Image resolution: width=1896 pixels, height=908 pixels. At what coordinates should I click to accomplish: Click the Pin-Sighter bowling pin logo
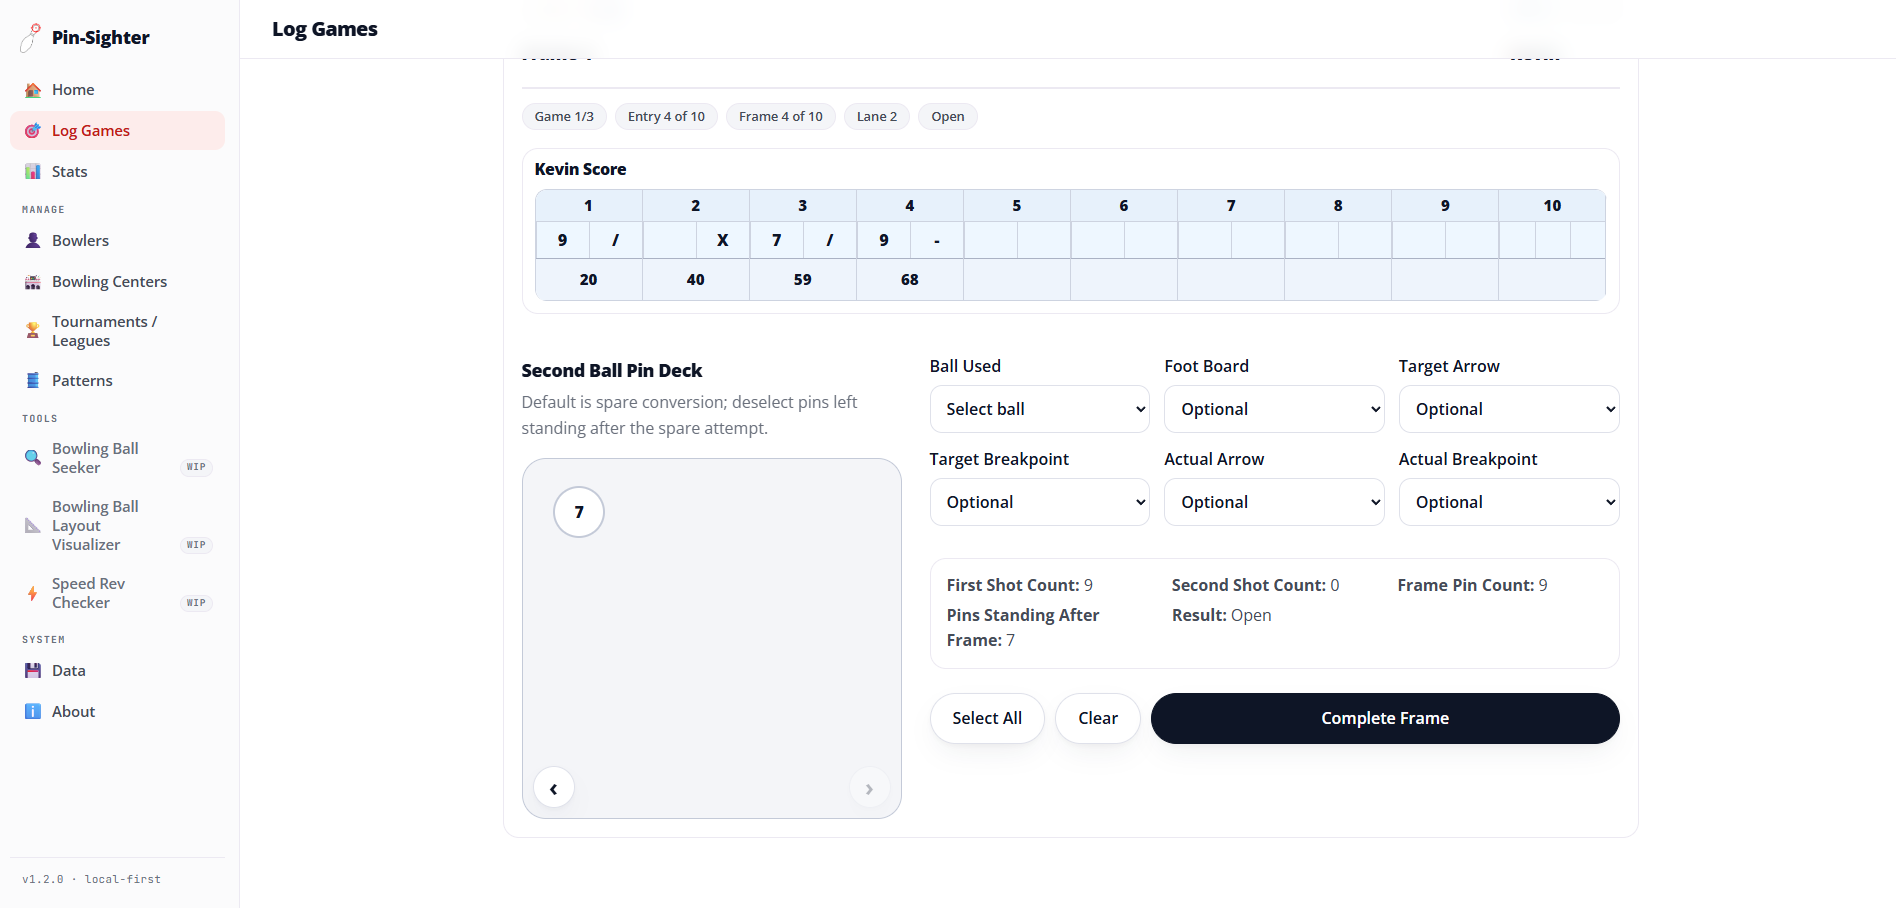pos(31,37)
